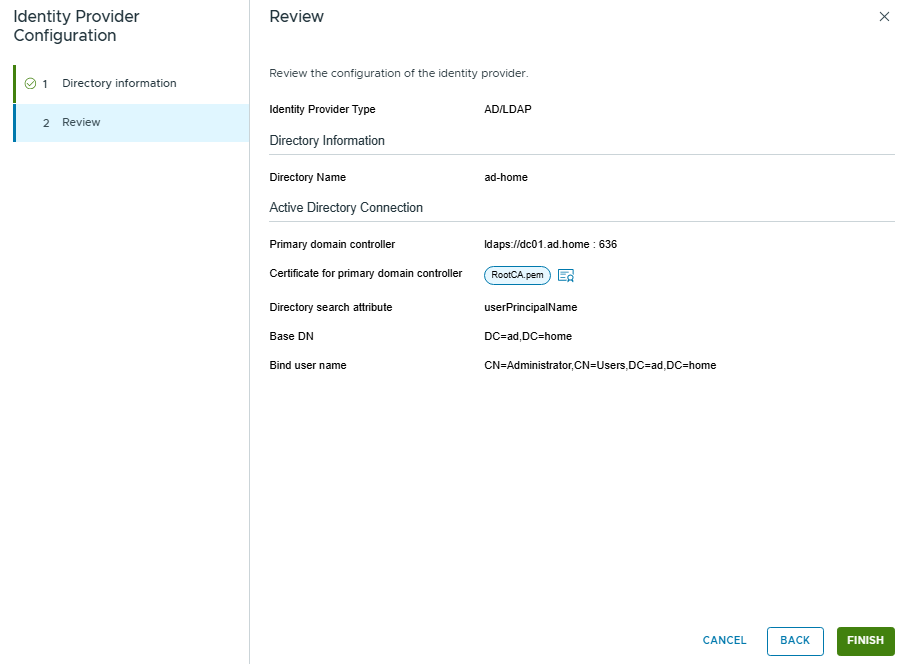The image size is (901, 664).
Task: Select the ldaps://dc01.ad.home primary controller value
Action: 550,244
